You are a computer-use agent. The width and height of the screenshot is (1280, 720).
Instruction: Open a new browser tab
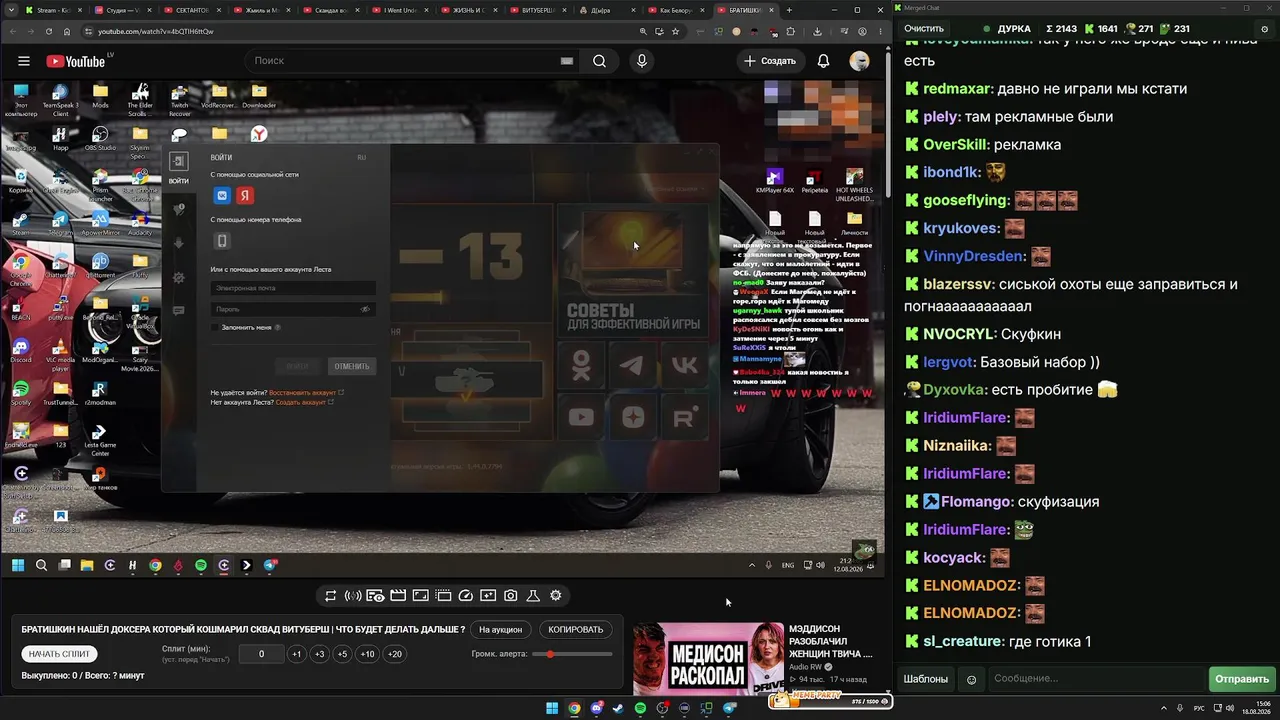tap(789, 10)
